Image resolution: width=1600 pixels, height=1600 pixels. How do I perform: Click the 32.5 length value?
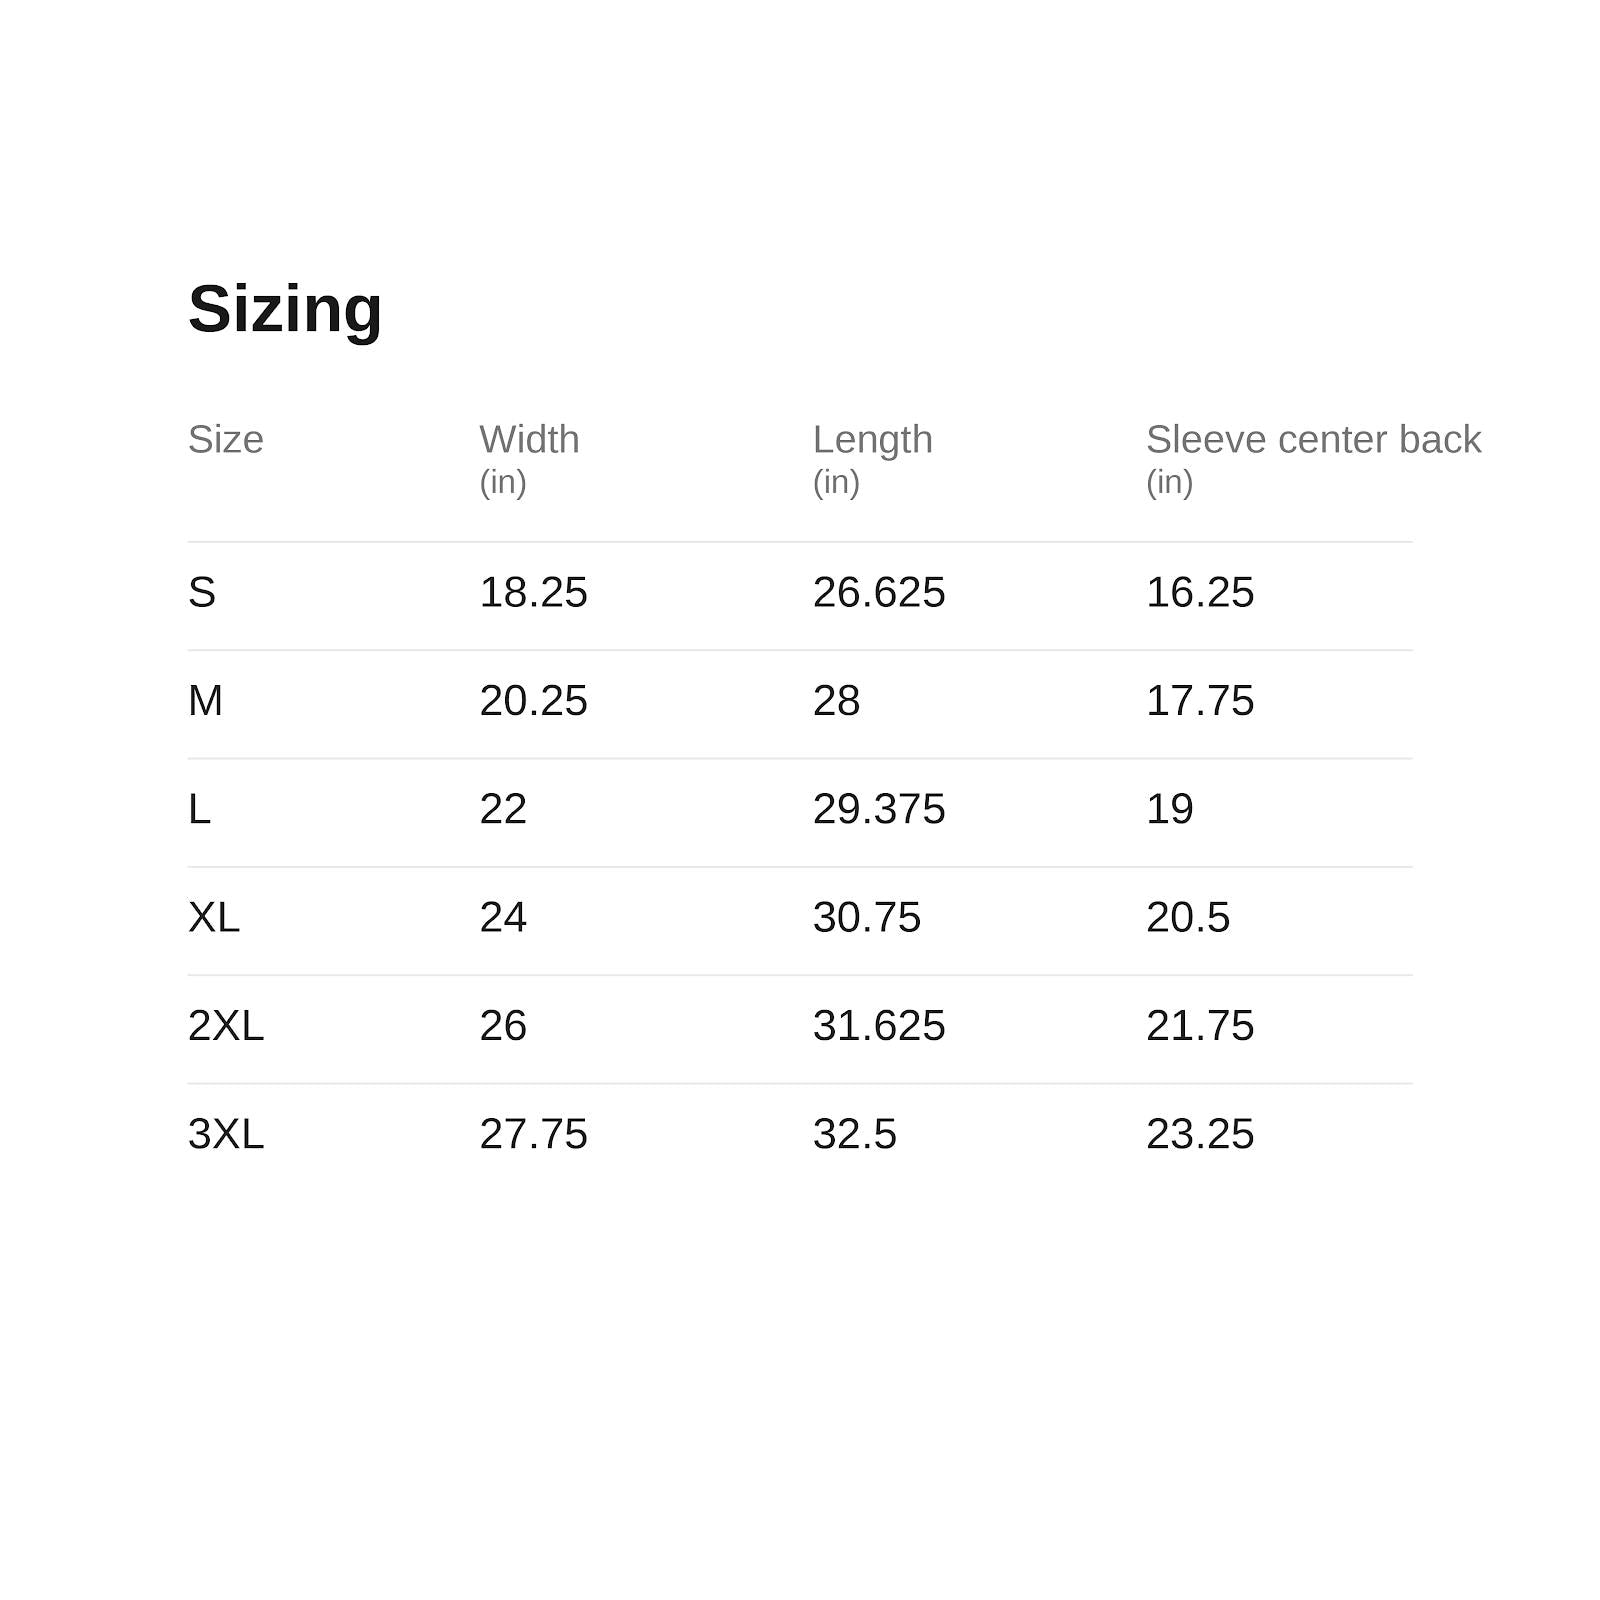[x=854, y=1134]
